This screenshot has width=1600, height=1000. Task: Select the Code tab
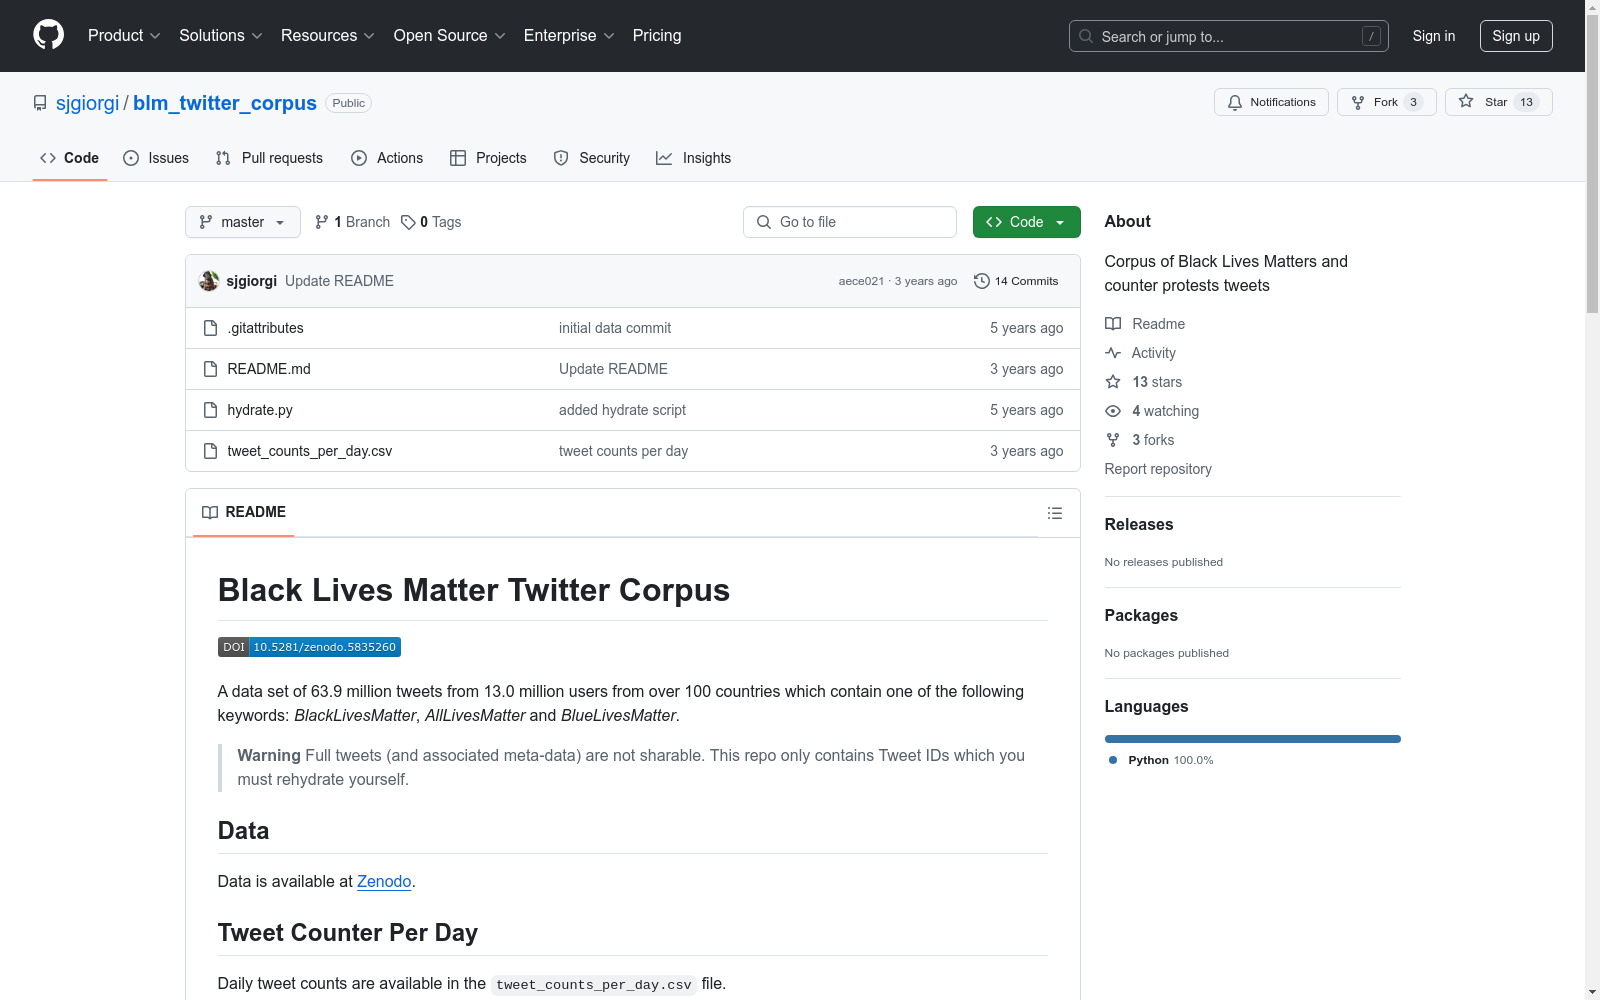pyautogui.click(x=69, y=158)
